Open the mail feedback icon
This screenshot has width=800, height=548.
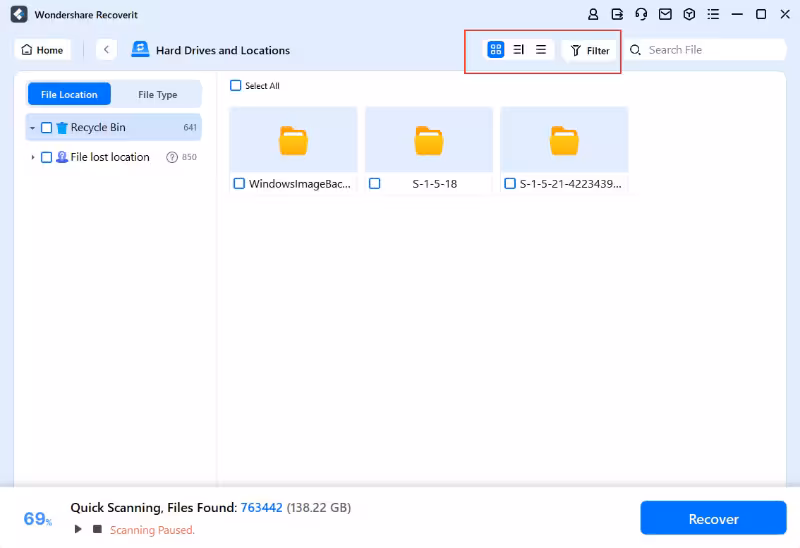coord(665,14)
